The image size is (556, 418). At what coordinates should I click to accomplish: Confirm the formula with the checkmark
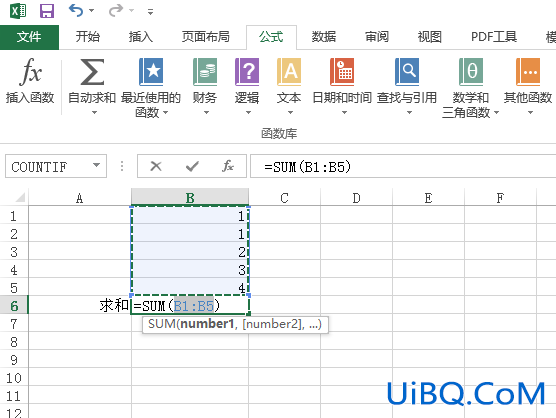coord(192,166)
